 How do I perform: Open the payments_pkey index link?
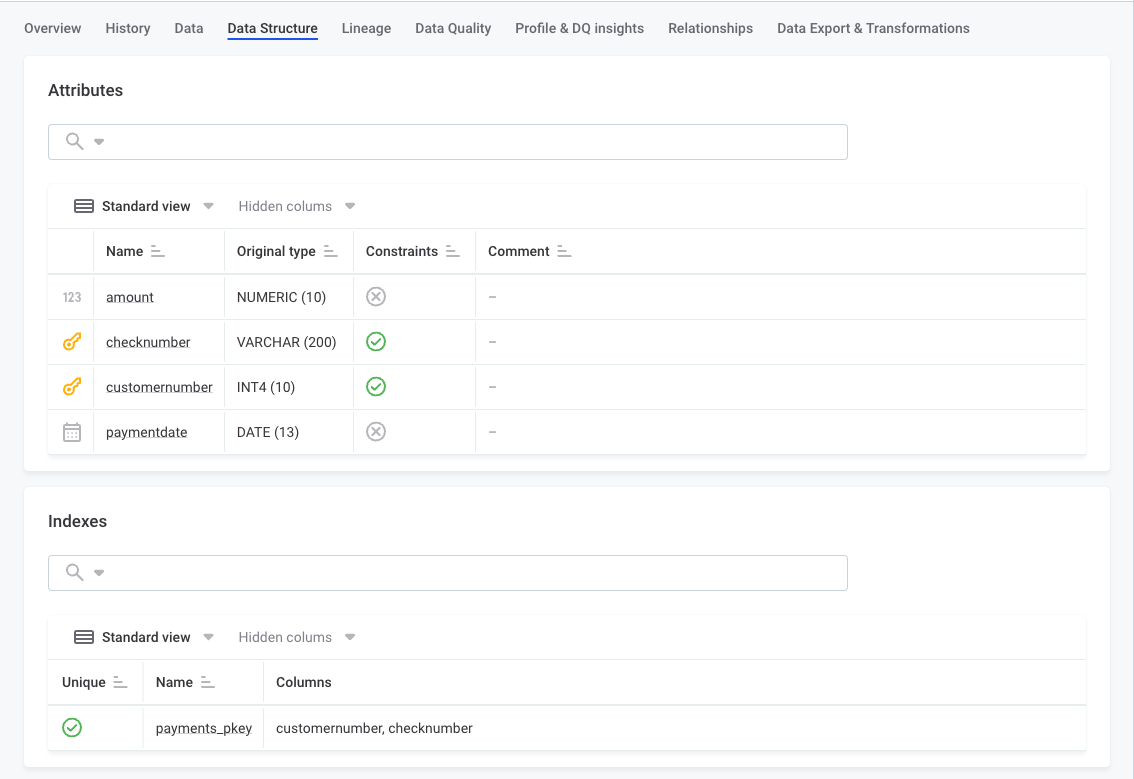point(204,728)
